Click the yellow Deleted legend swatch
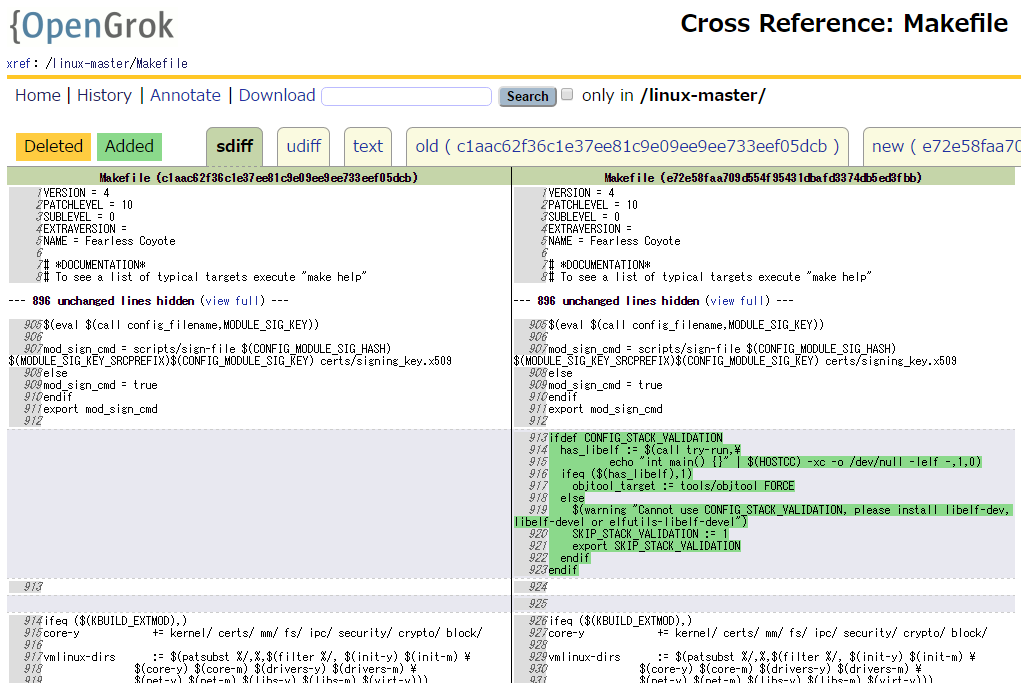The image size is (1021, 683). 53,146
